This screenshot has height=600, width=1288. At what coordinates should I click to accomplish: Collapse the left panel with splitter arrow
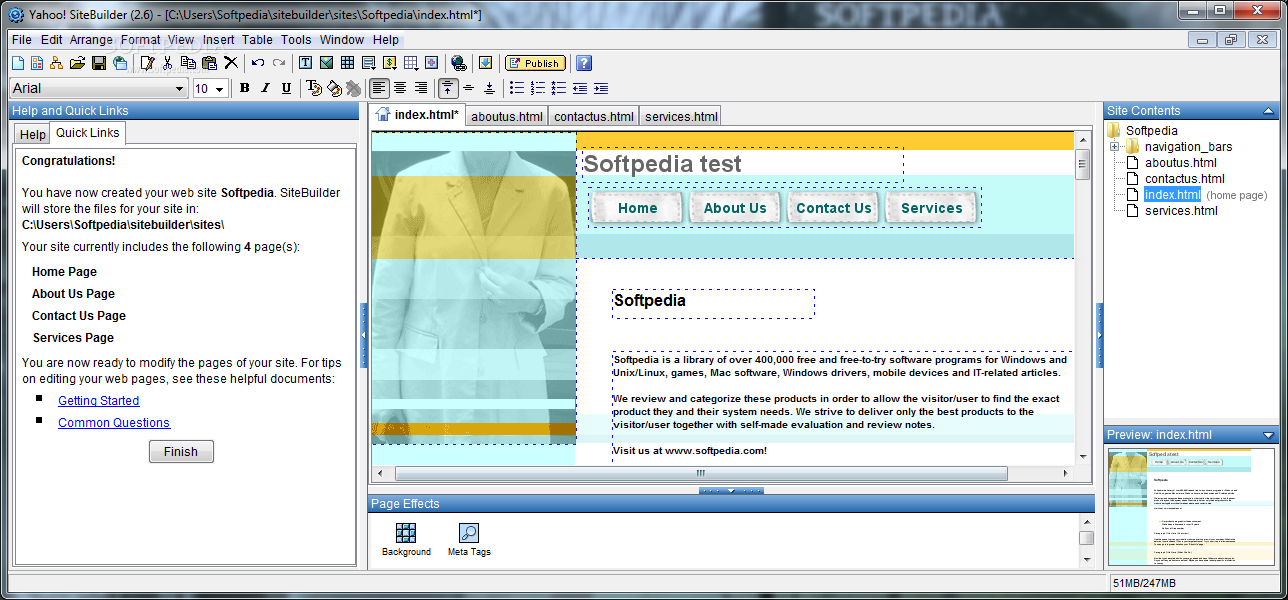coord(364,334)
